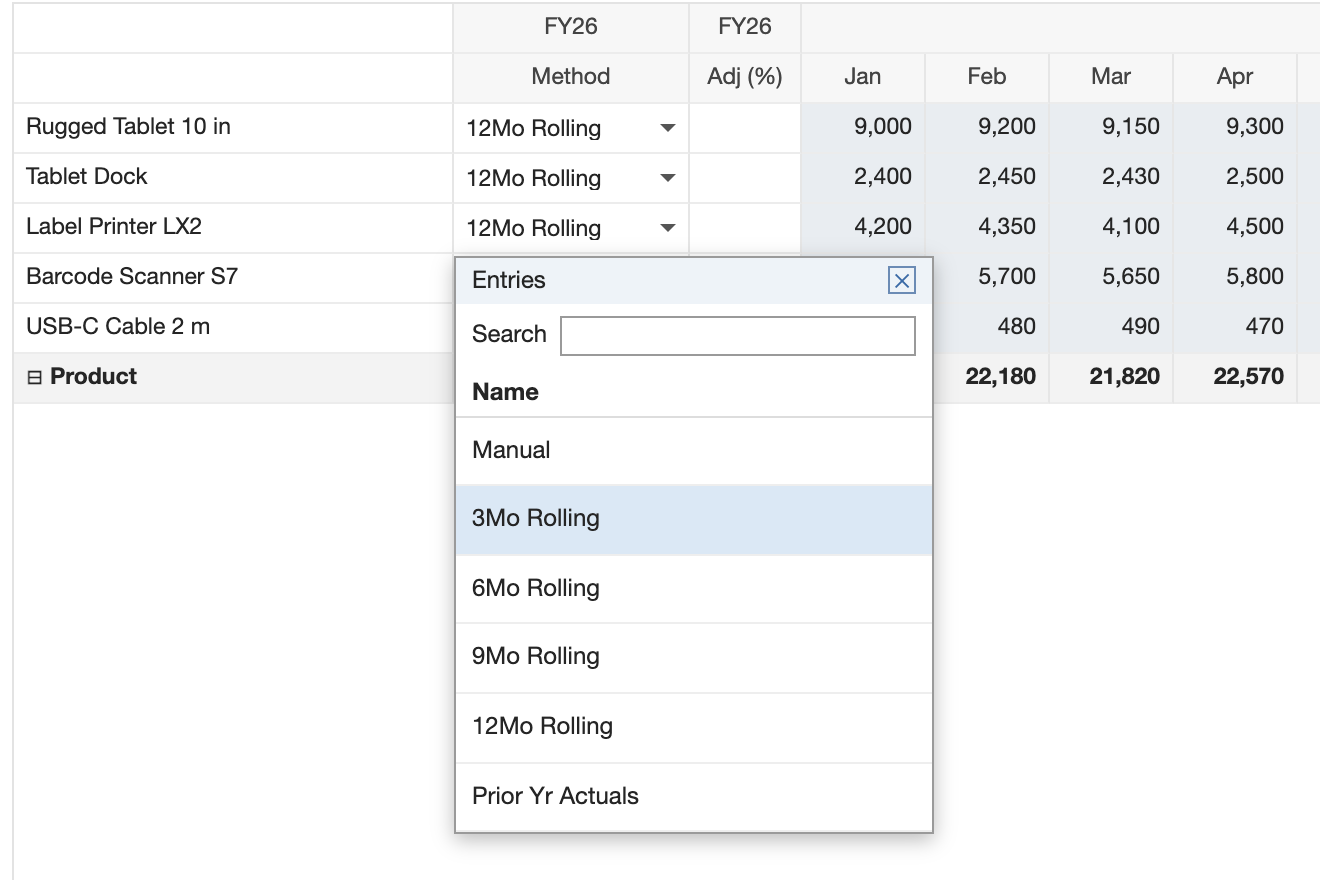Open Method dropdown for Rugged Tablet 10 in

point(668,128)
